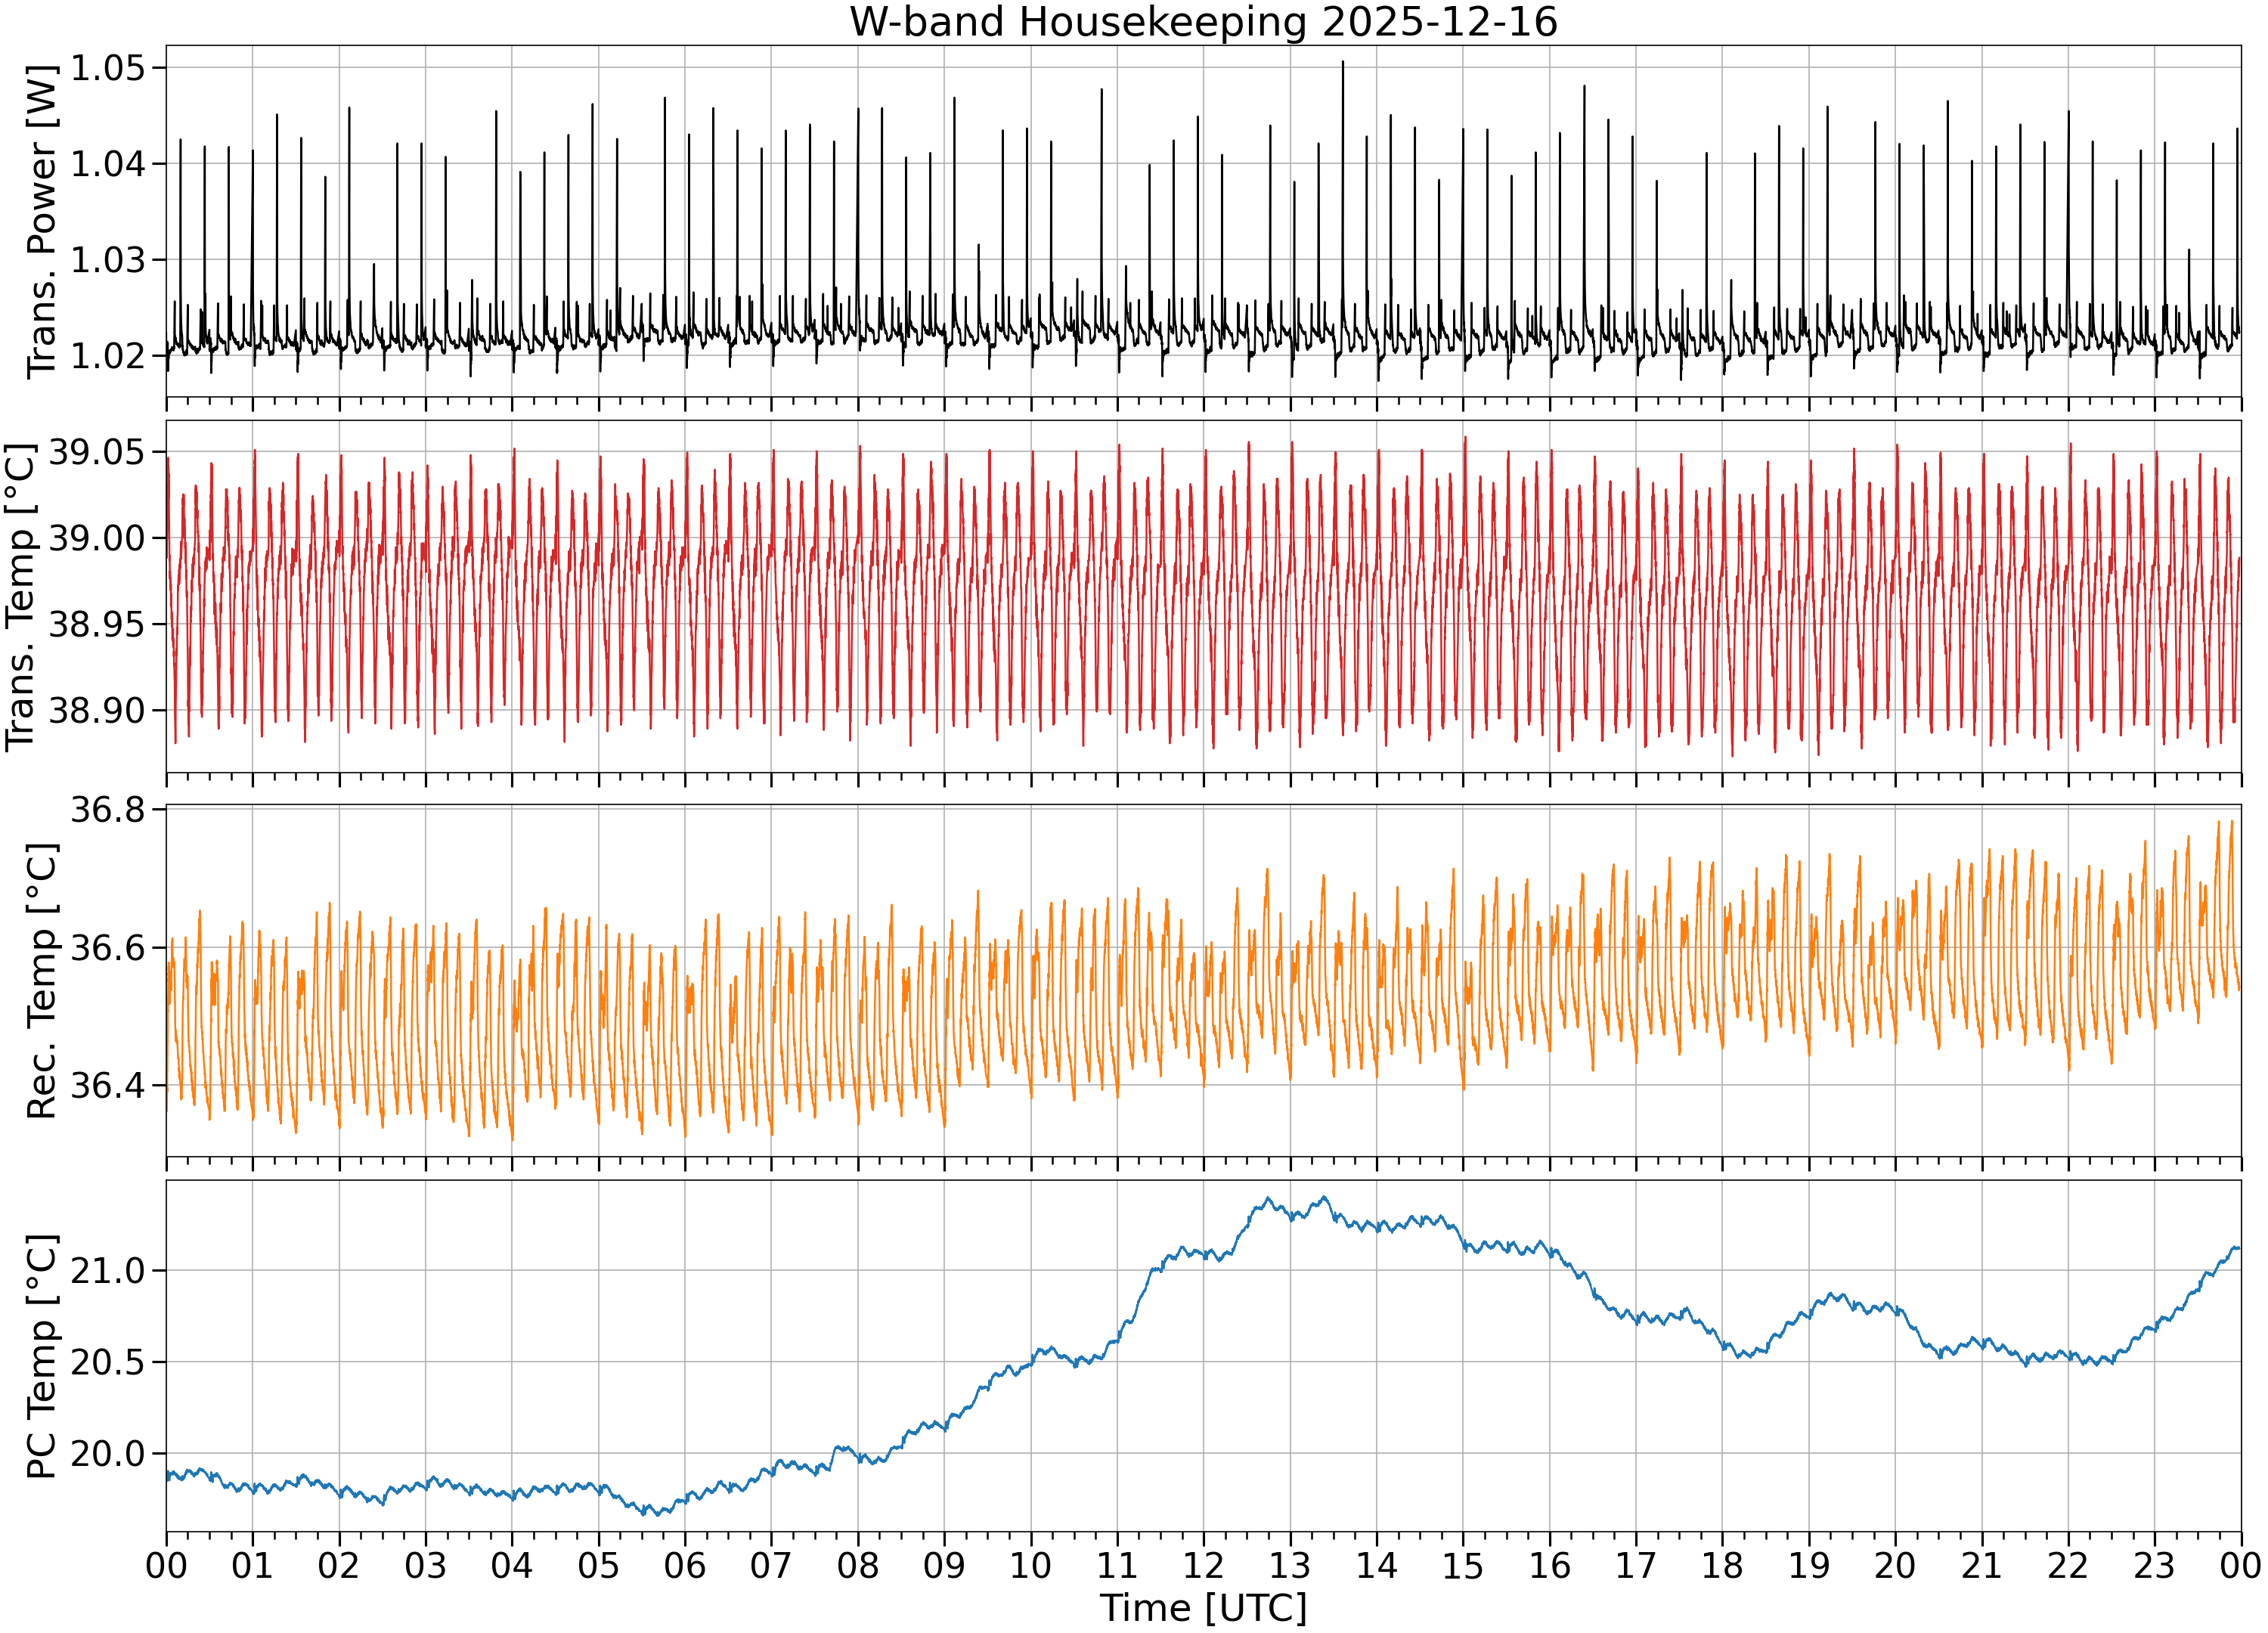Click the Rec. Temp [°C] axis label

click(41, 981)
